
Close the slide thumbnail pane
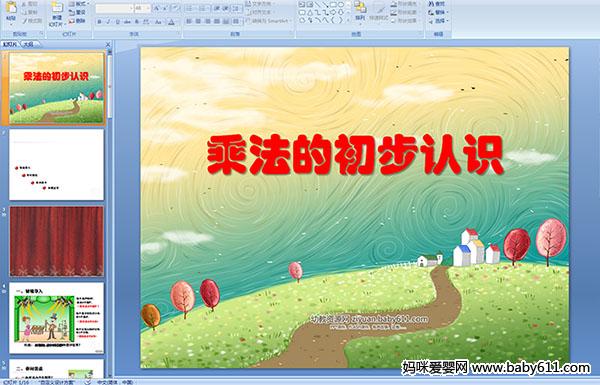108,44
